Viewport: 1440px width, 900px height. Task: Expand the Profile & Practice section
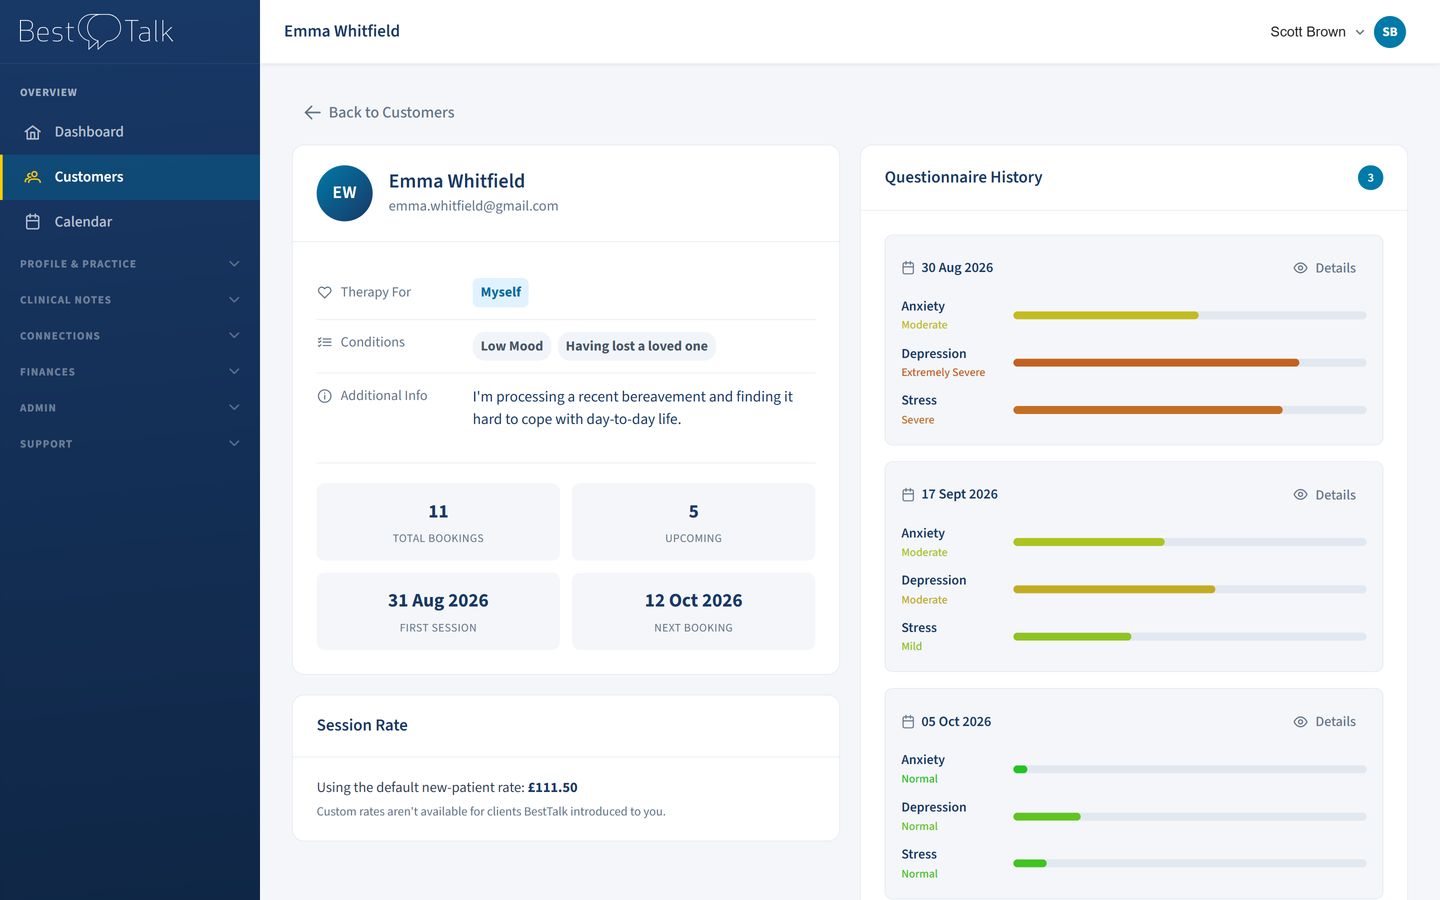pyautogui.click(x=130, y=264)
